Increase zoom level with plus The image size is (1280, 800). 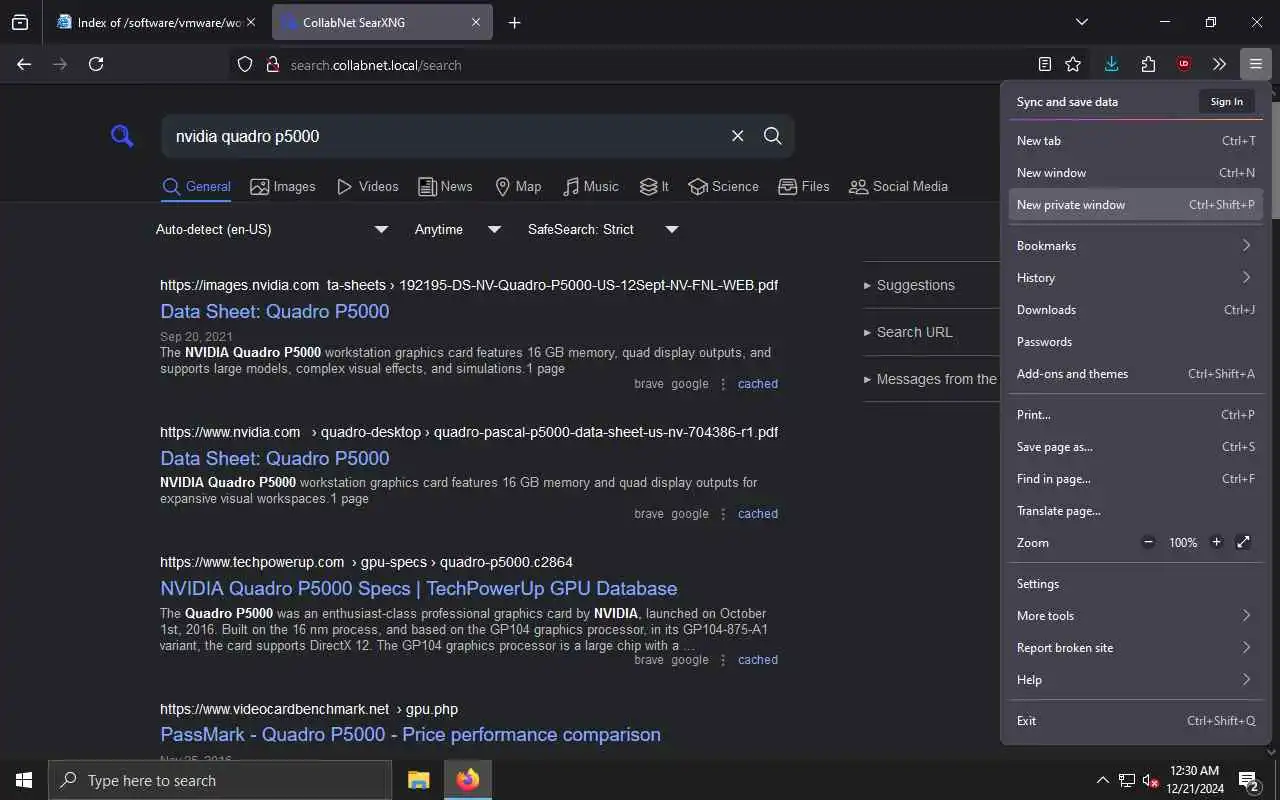pyautogui.click(x=1216, y=542)
